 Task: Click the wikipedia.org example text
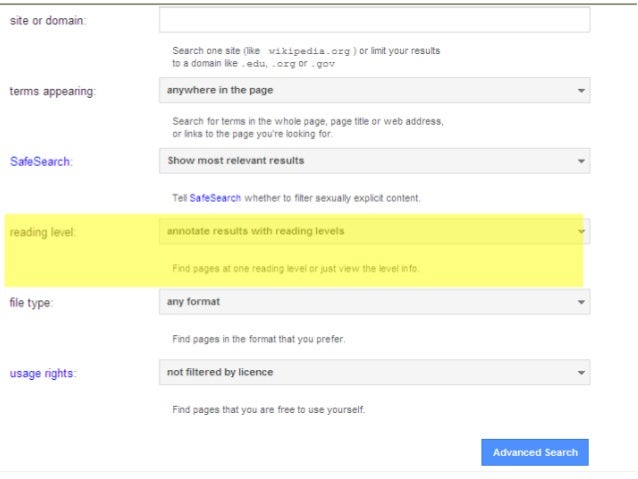pyautogui.click(x=309, y=50)
